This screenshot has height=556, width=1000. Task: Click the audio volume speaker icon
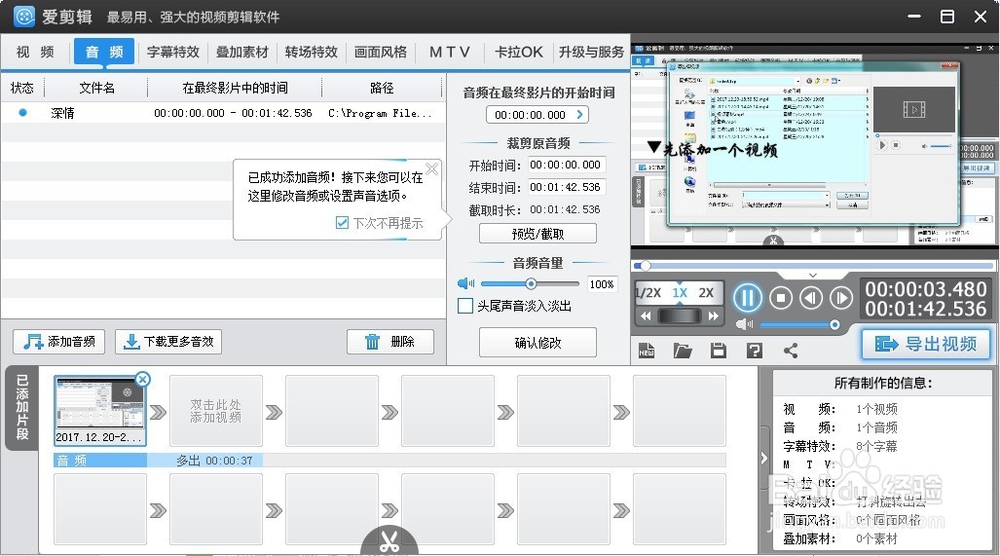(466, 284)
